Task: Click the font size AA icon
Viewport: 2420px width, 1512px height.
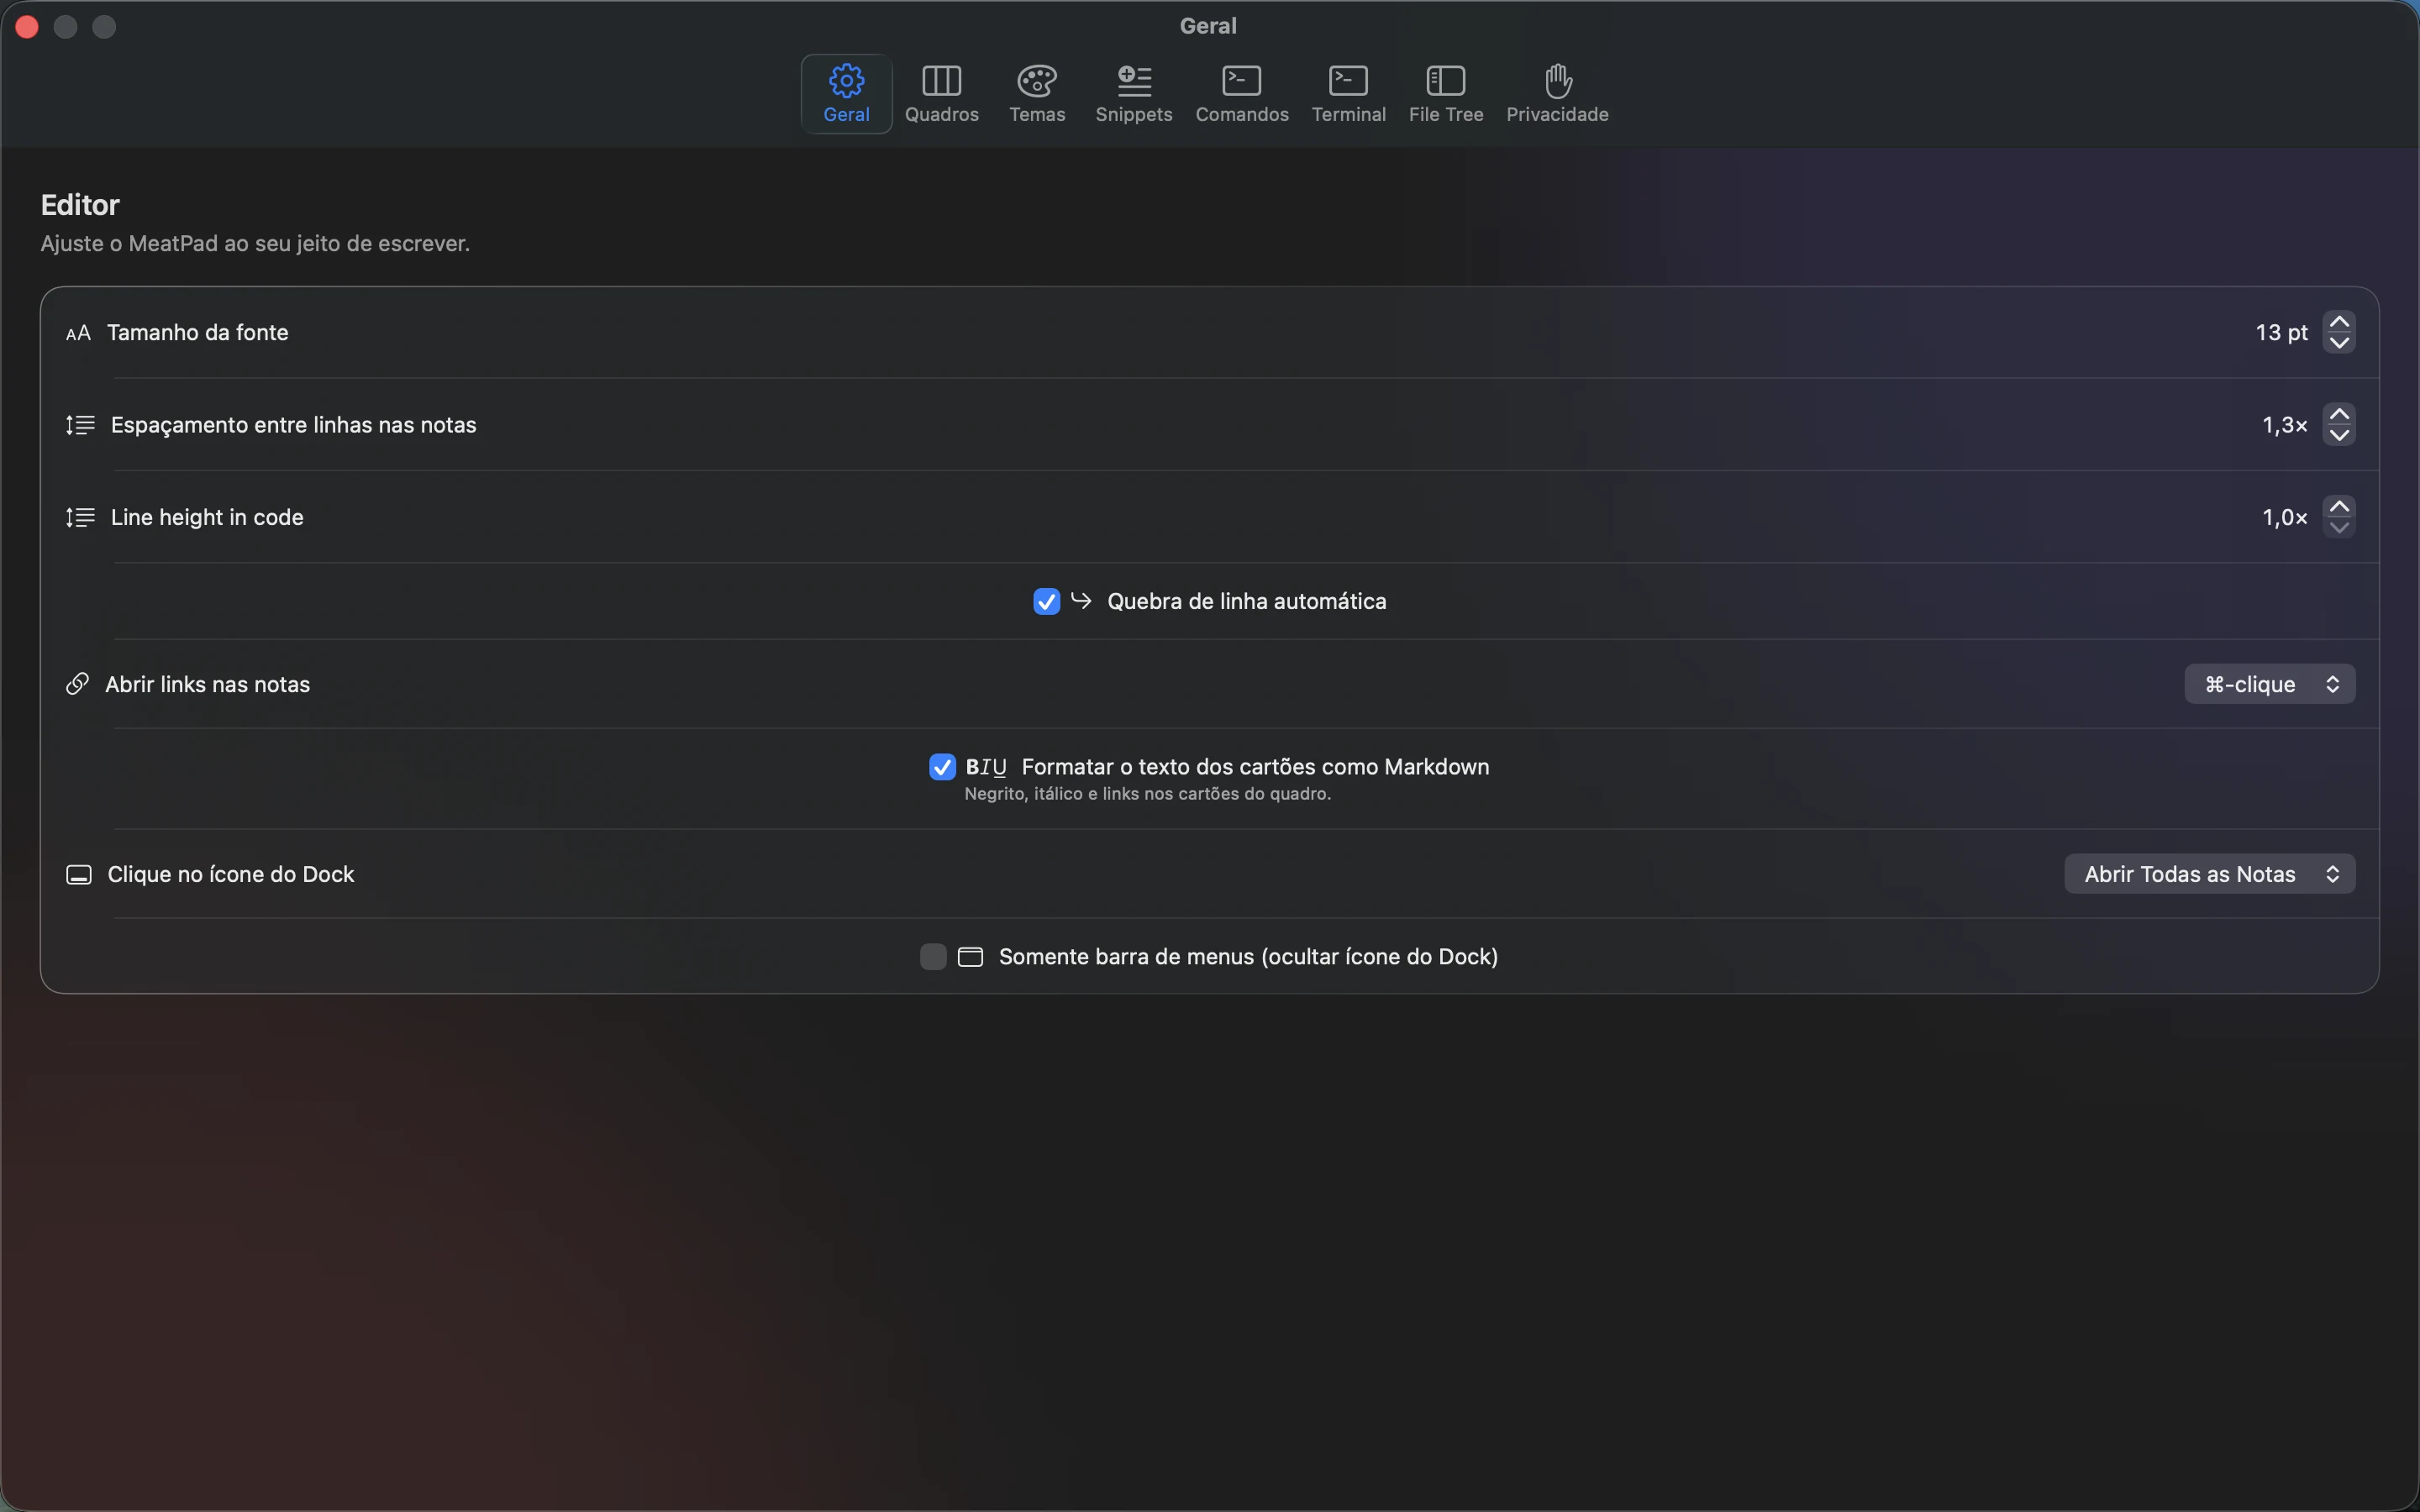Action: pyautogui.click(x=78, y=333)
